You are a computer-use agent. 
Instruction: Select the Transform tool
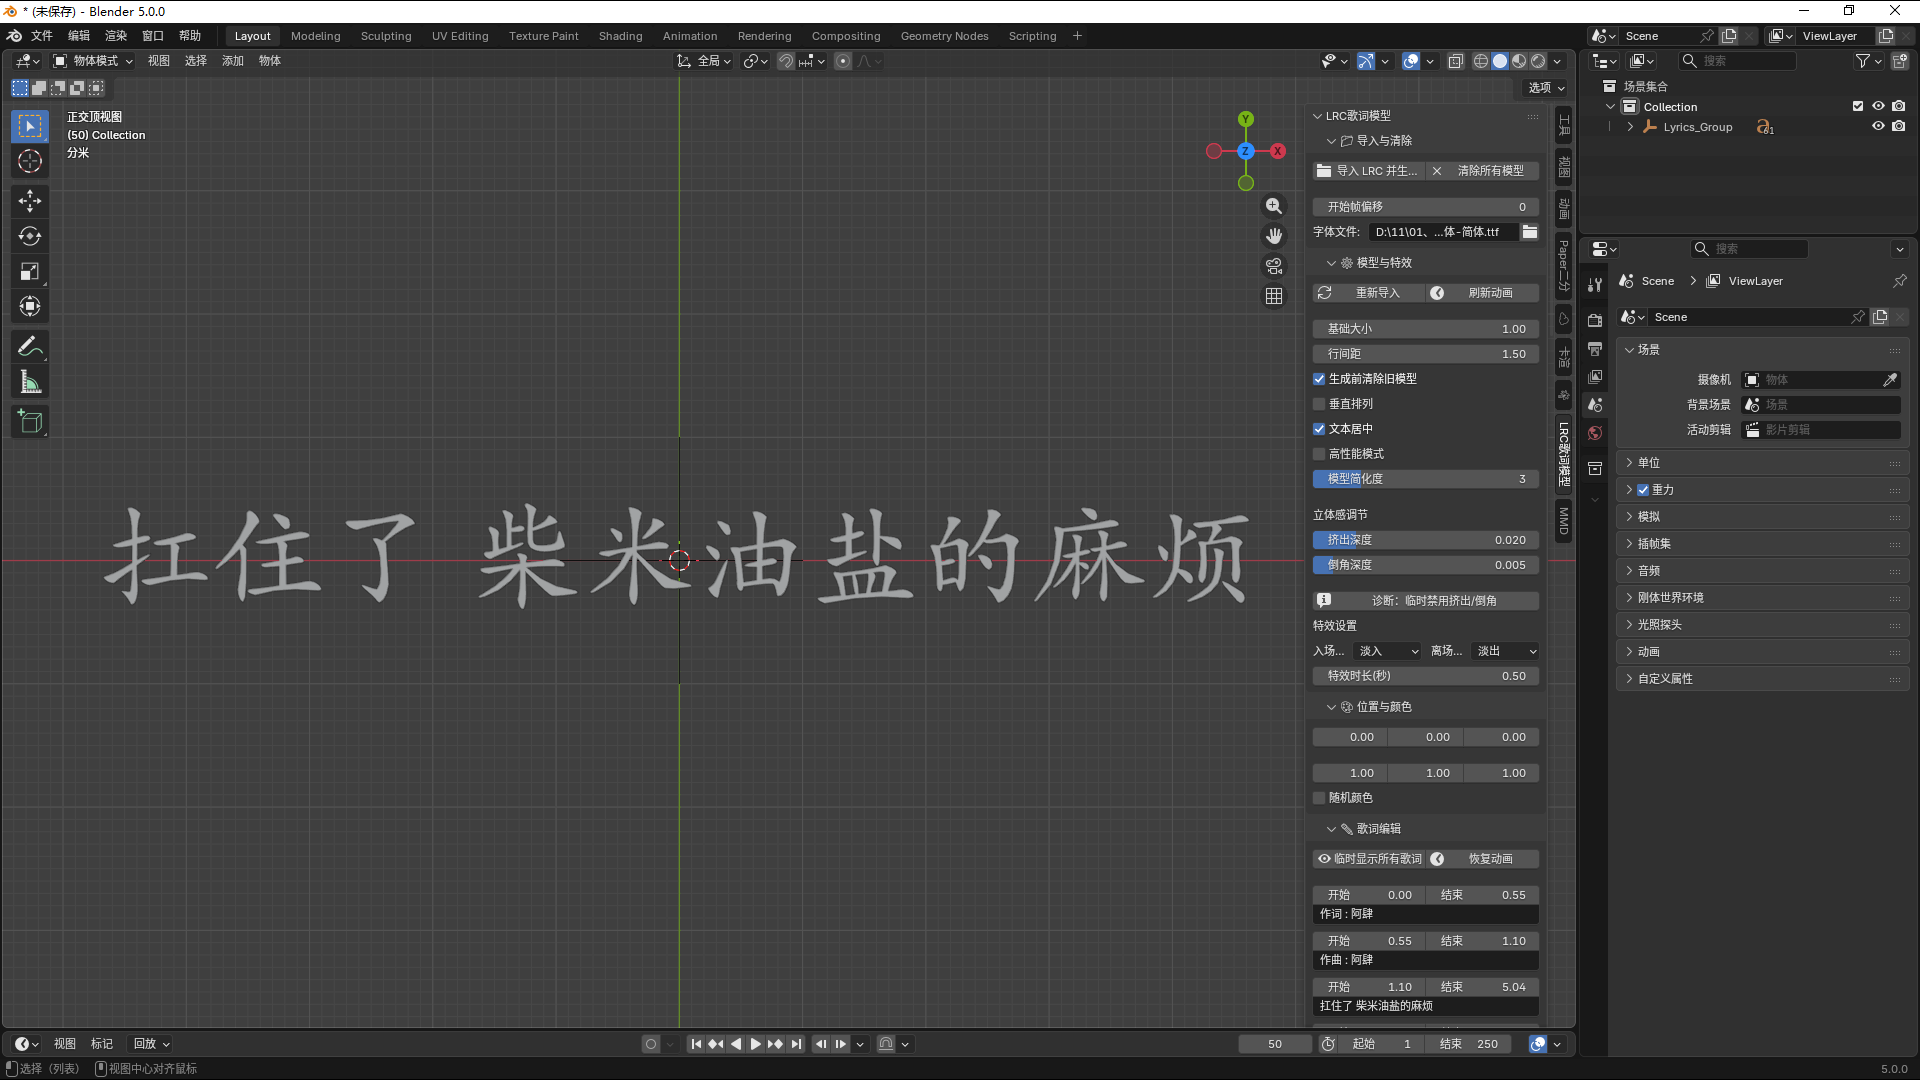coord(30,306)
